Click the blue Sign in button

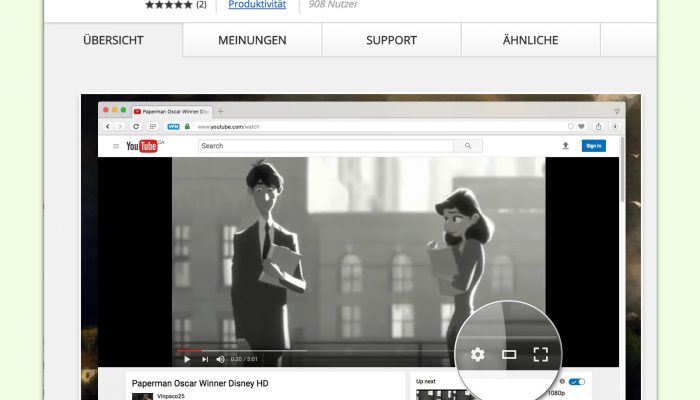pos(594,146)
